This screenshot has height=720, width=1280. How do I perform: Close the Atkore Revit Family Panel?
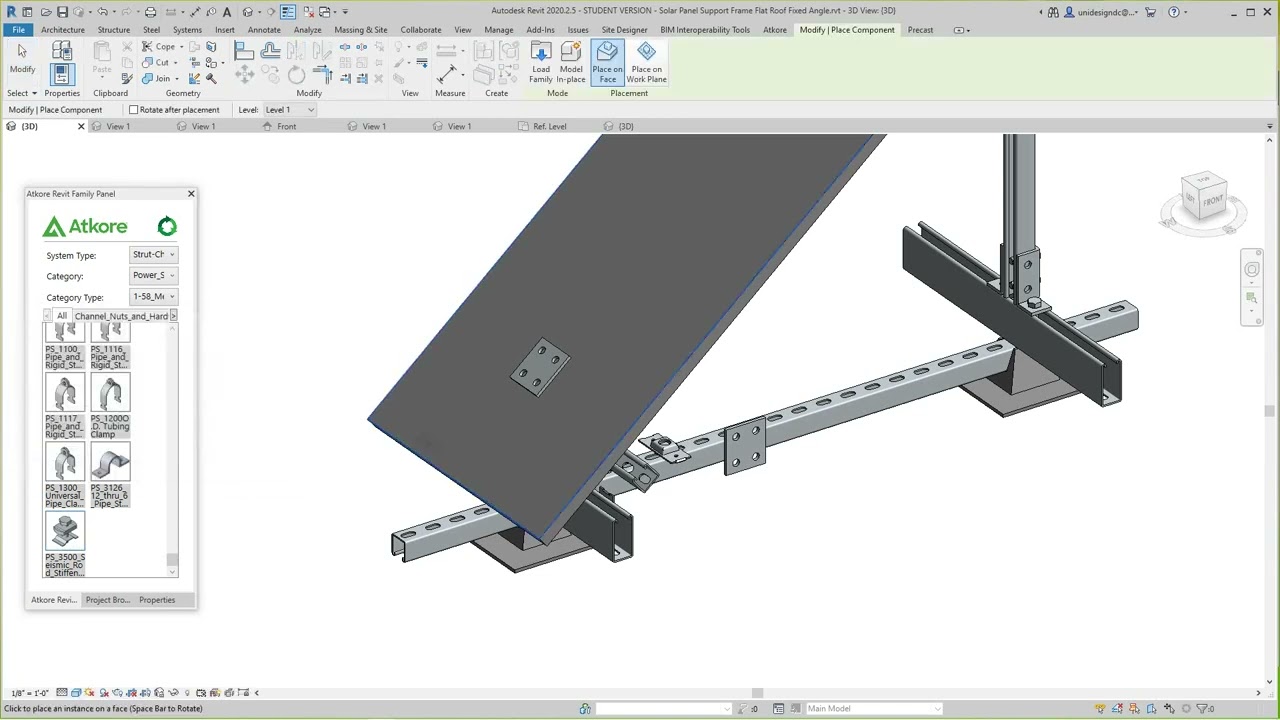[191, 194]
